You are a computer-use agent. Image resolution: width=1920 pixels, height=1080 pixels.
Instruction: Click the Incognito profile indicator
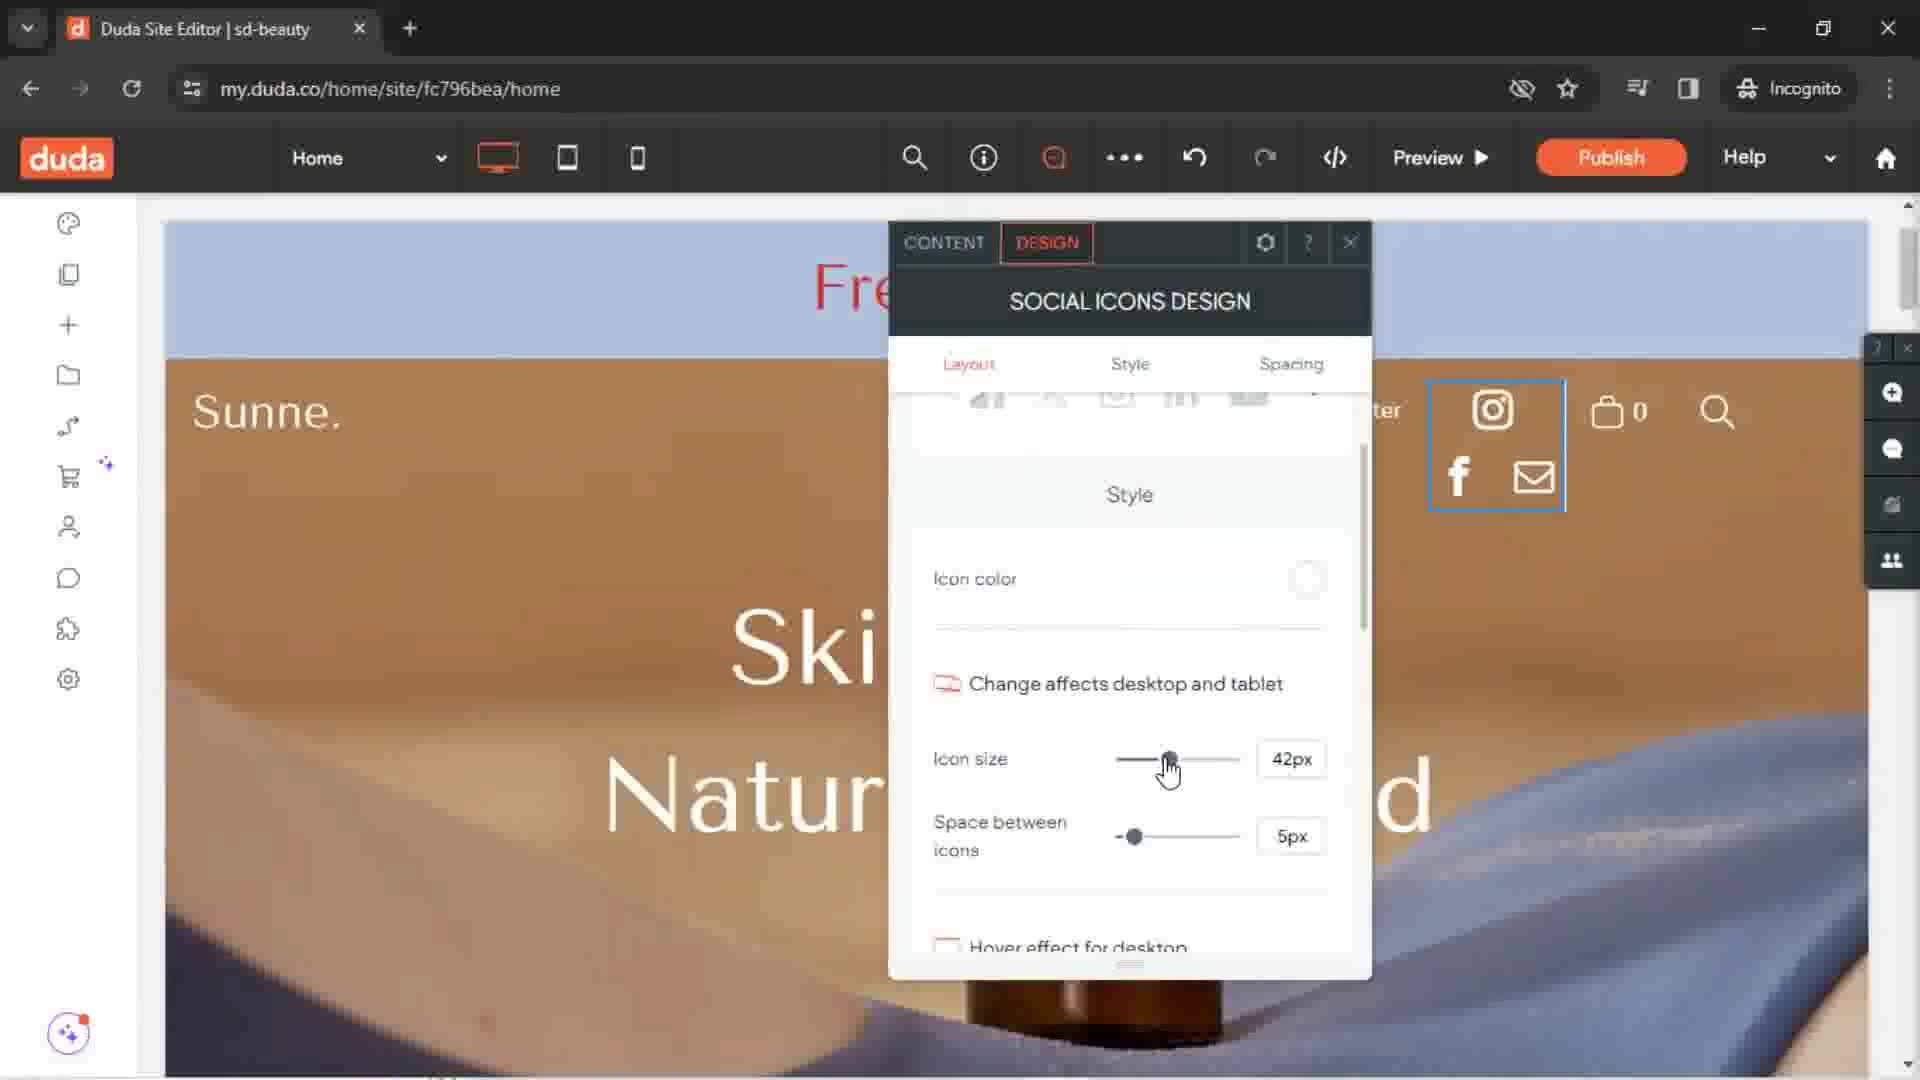pyautogui.click(x=1789, y=89)
